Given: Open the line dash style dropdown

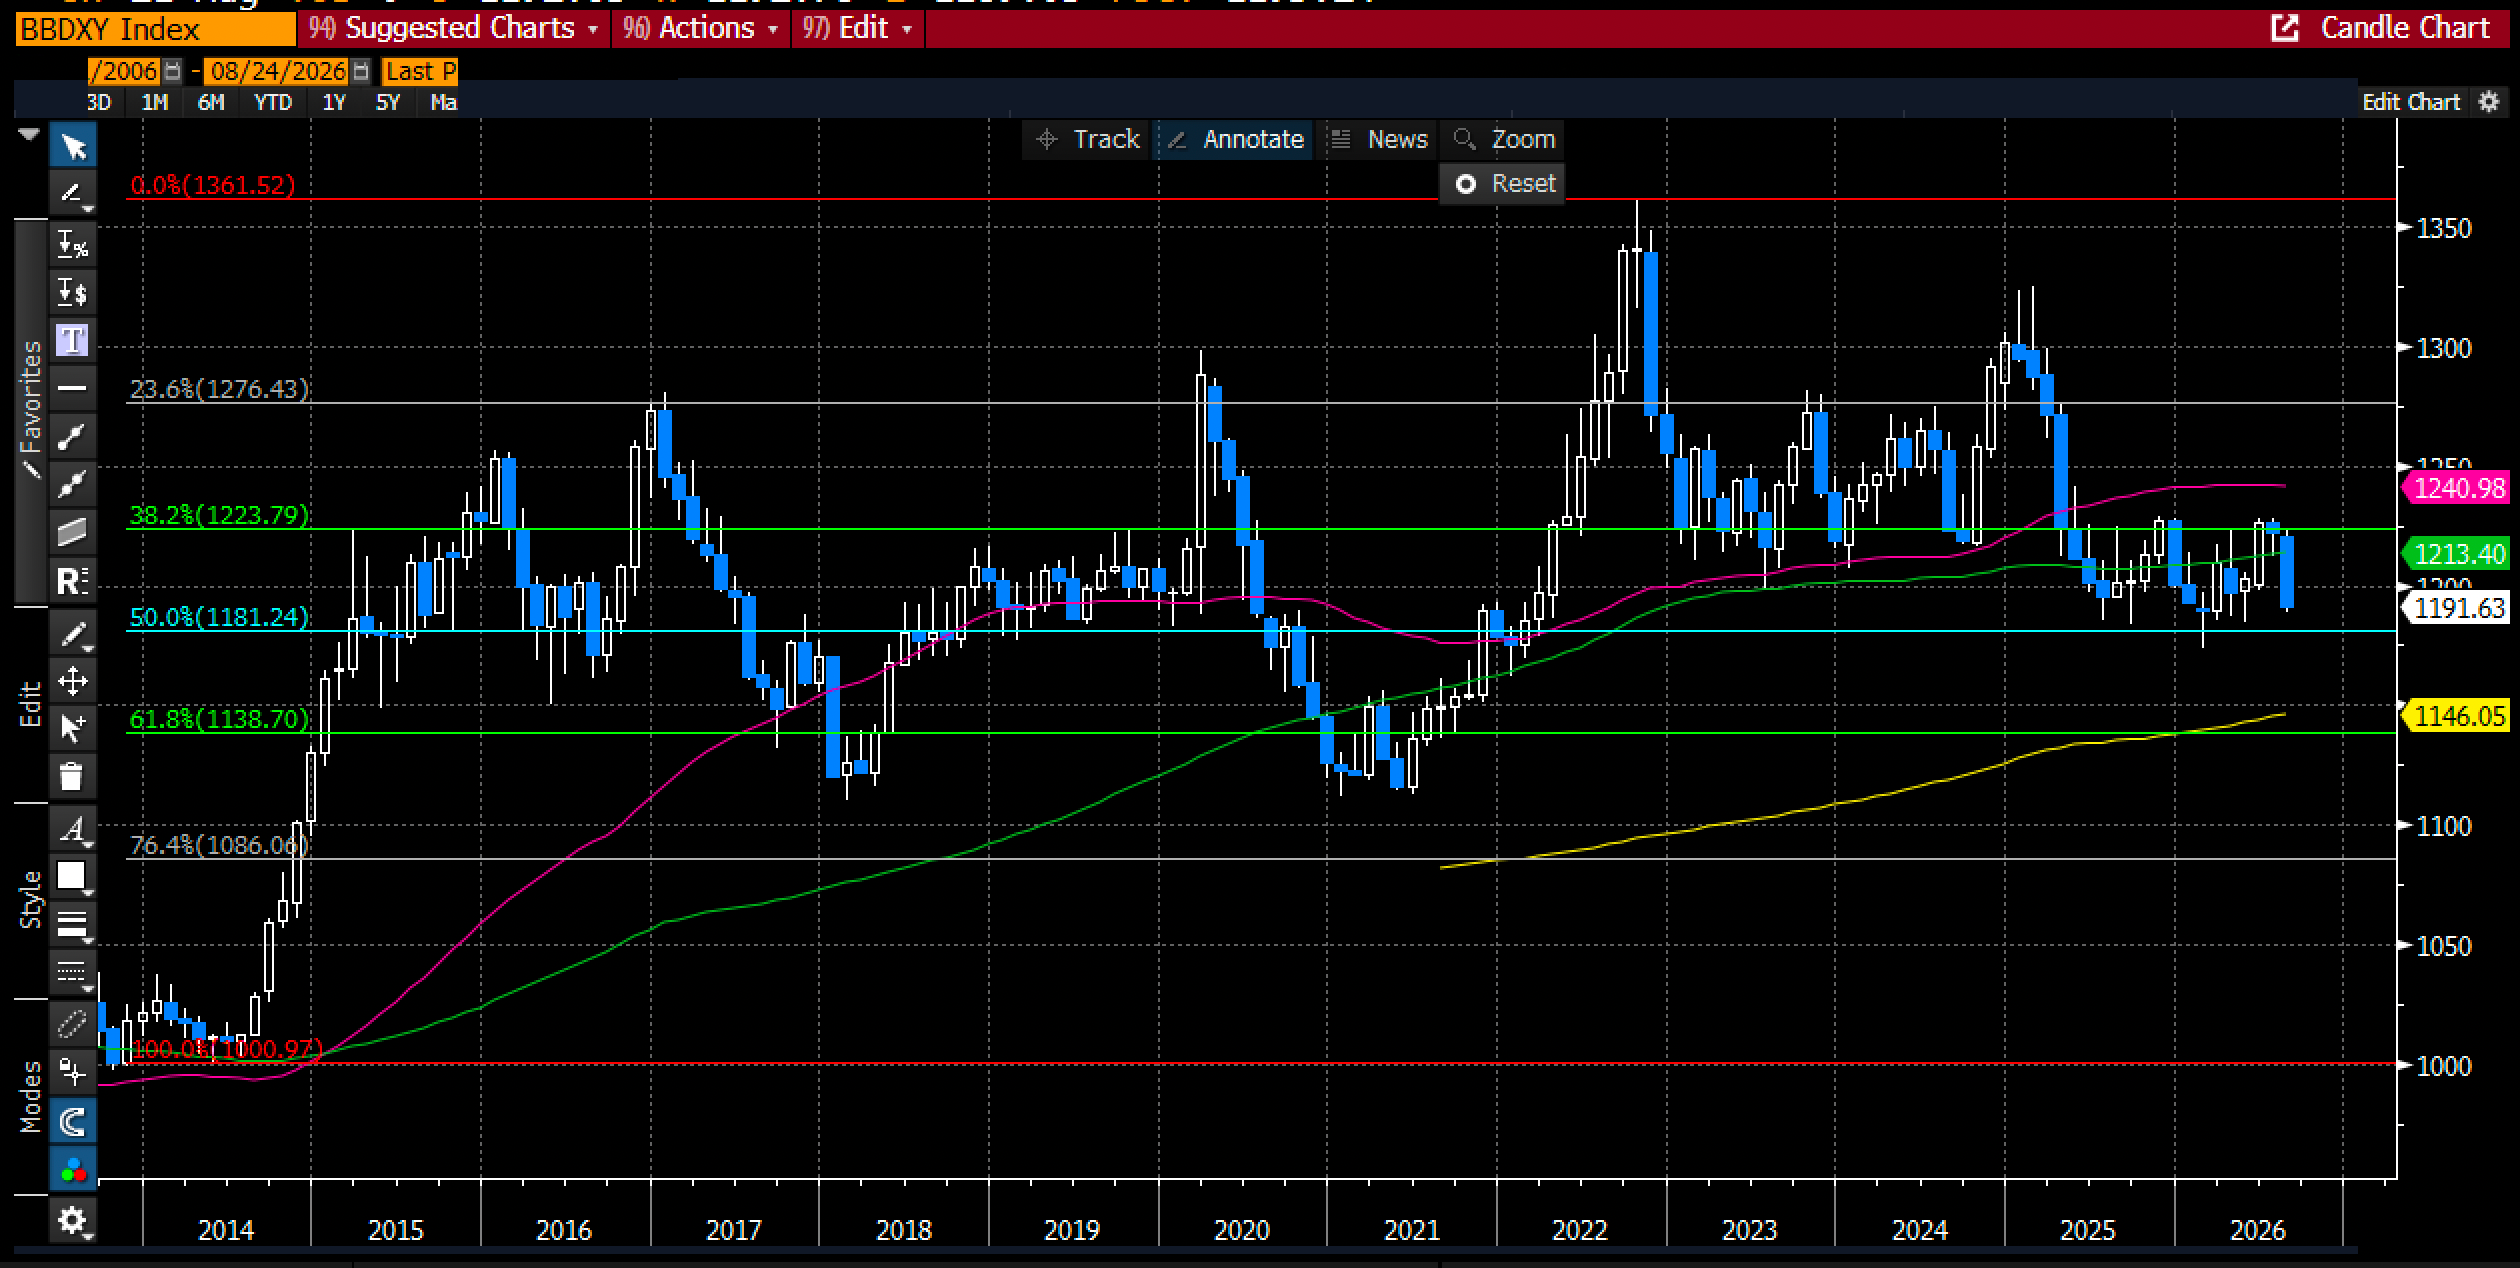Looking at the screenshot, I should [x=73, y=971].
